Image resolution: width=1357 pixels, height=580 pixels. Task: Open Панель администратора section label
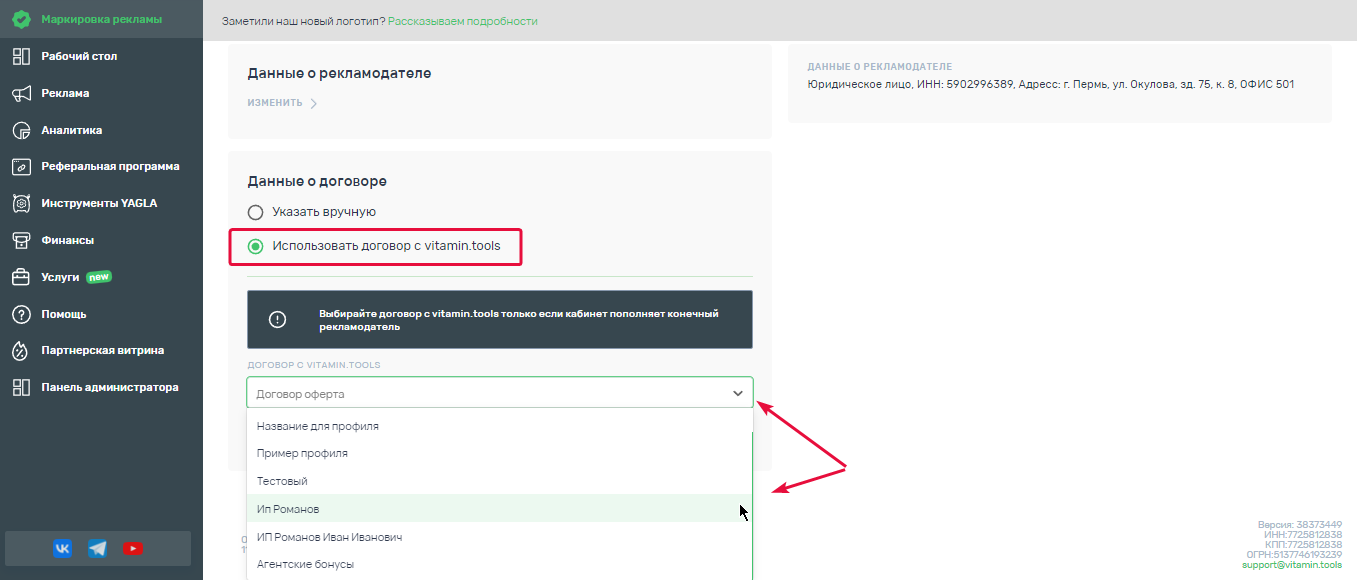point(110,387)
